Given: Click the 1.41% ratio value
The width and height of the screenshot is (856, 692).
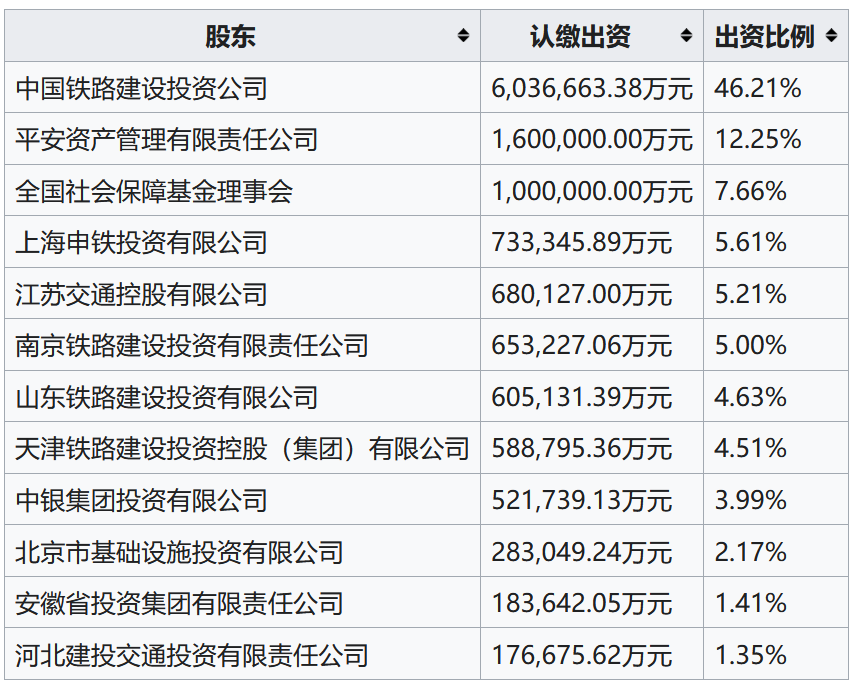Looking at the screenshot, I should (x=751, y=603).
